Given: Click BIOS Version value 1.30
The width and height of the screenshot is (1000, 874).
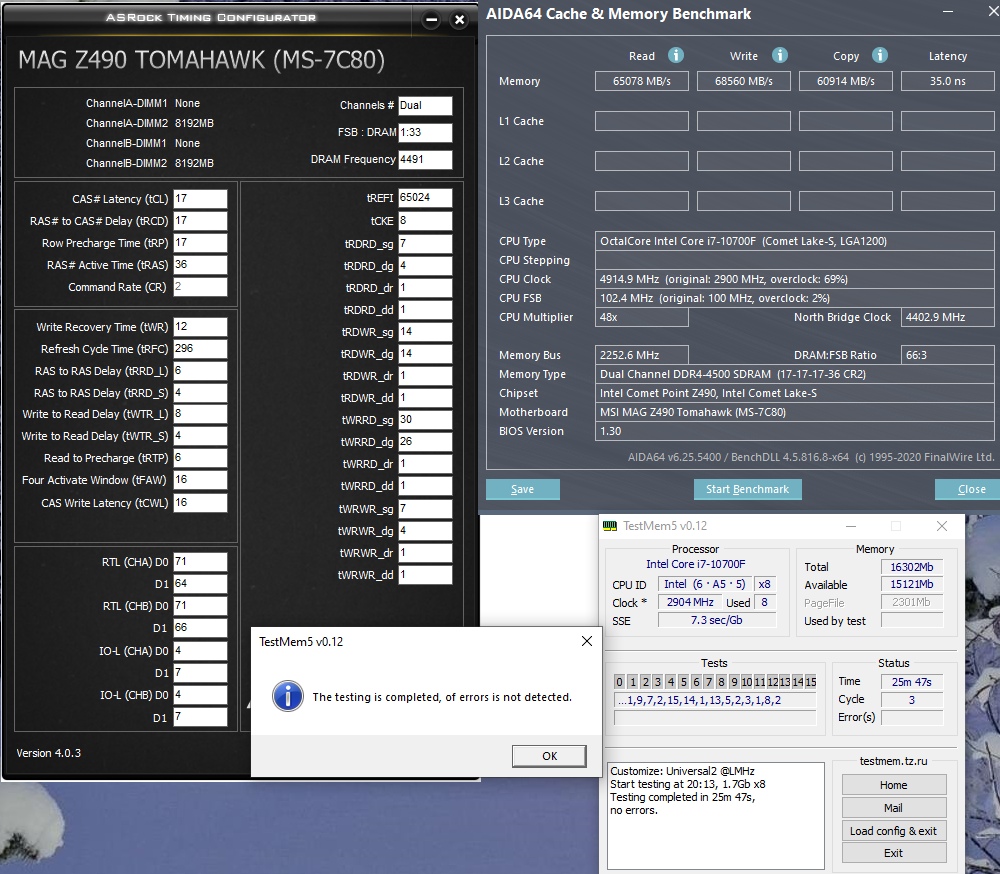Looking at the screenshot, I should click(795, 431).
